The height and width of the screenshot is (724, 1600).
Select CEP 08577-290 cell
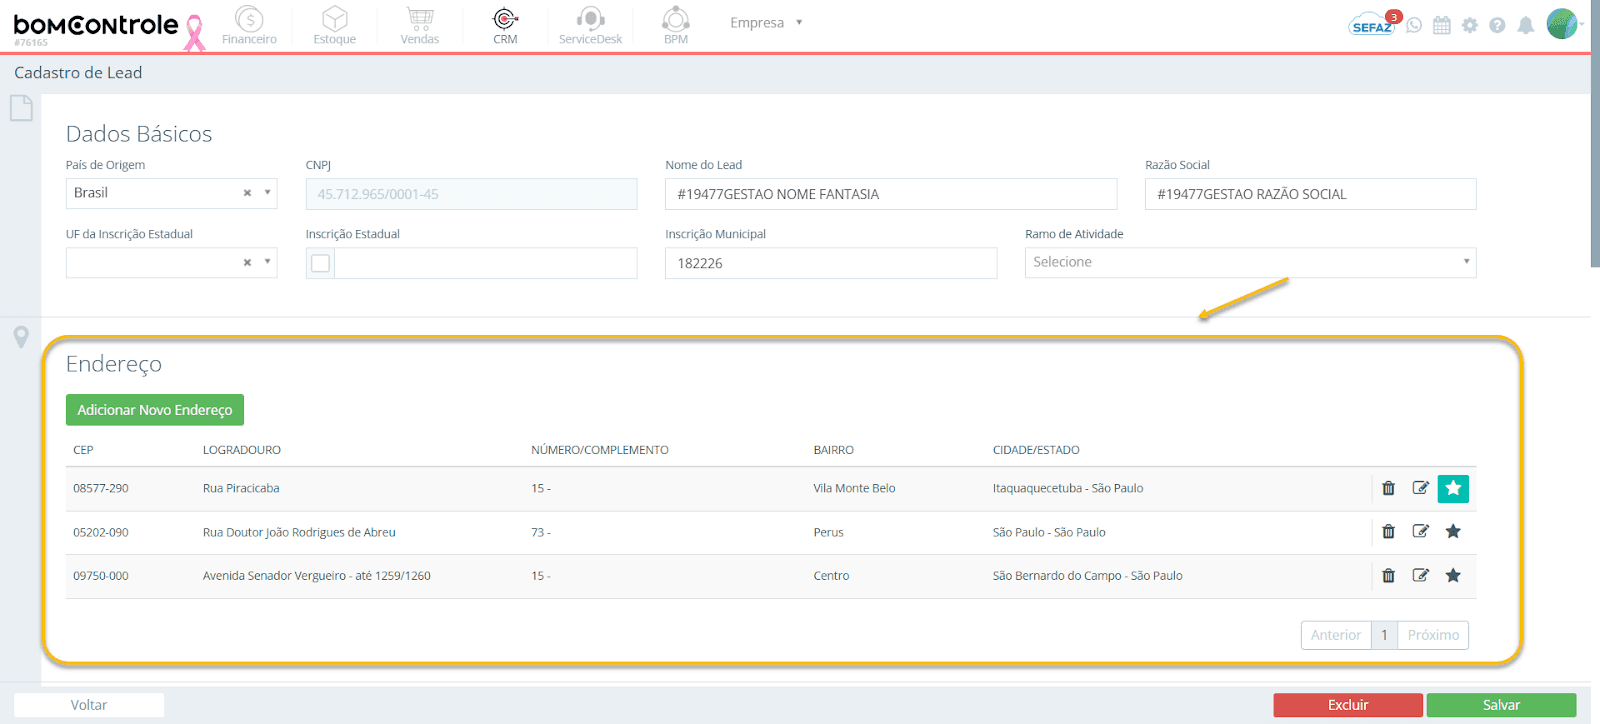click(x=101, y=488)
